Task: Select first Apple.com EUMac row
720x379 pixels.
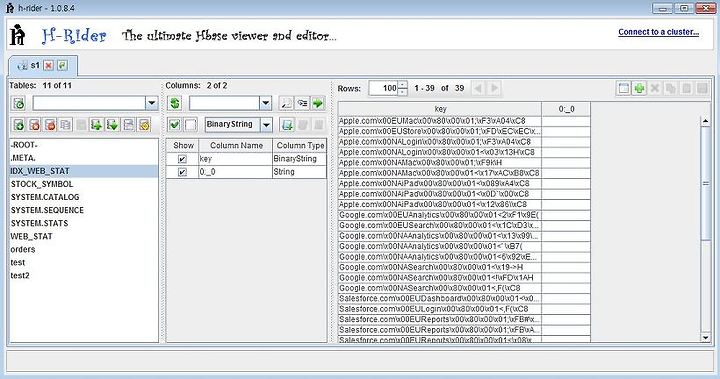Action: point(440,121)
